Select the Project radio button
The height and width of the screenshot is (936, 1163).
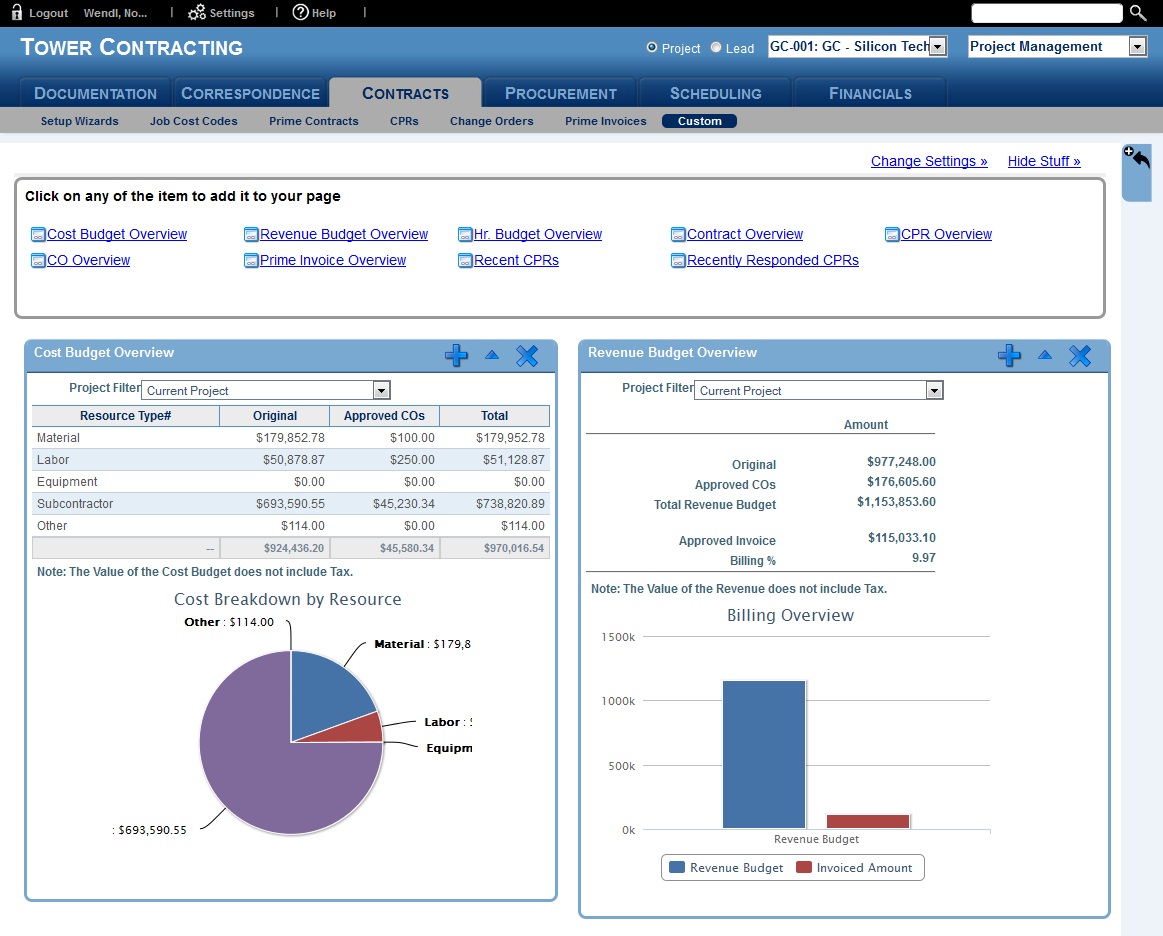(652, 47)
